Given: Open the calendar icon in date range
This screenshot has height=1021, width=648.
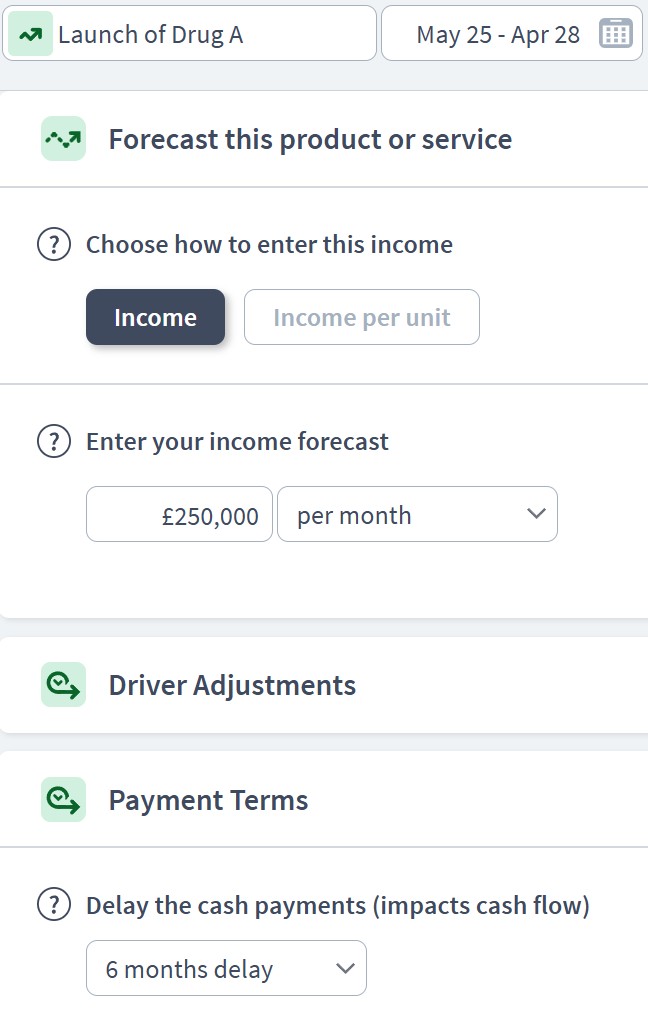Looking at the screenshot, I should 615,34.
